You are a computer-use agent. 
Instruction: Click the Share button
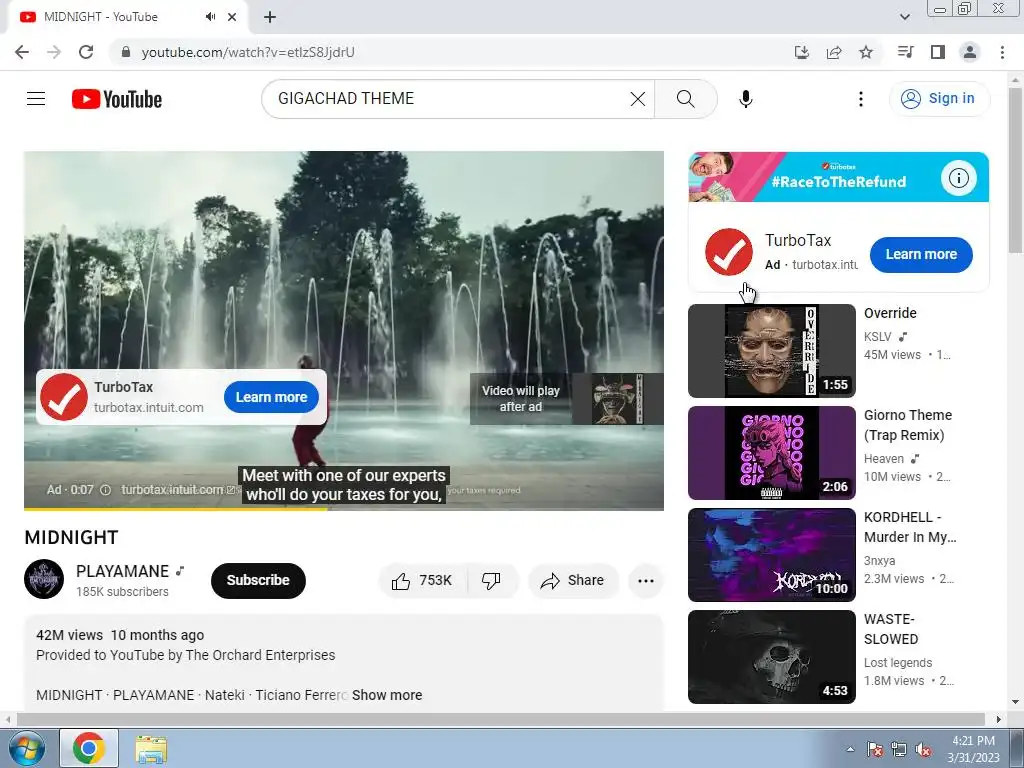pos(573,581)
